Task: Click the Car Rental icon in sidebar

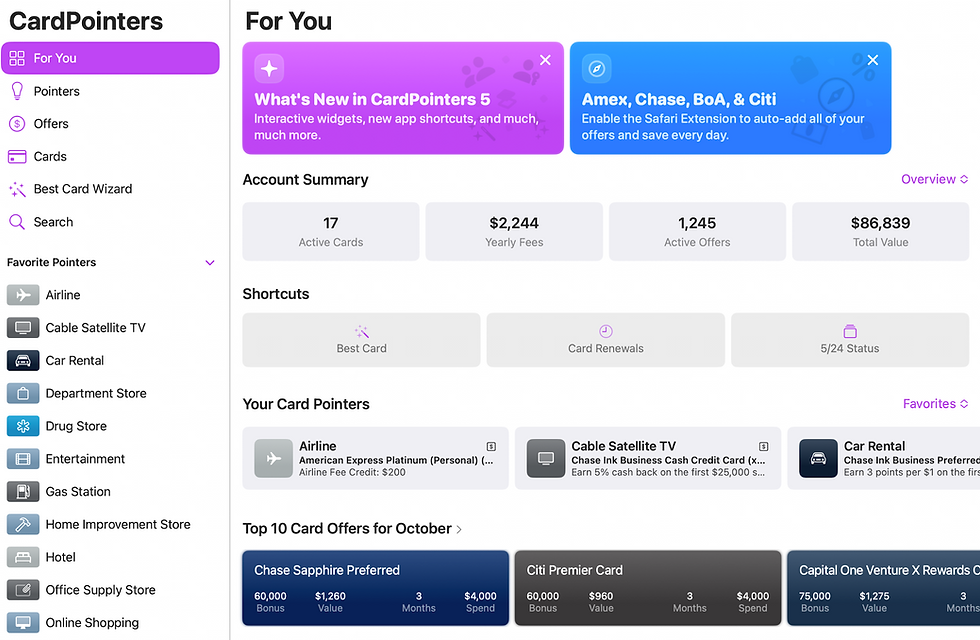Action: 23,361
